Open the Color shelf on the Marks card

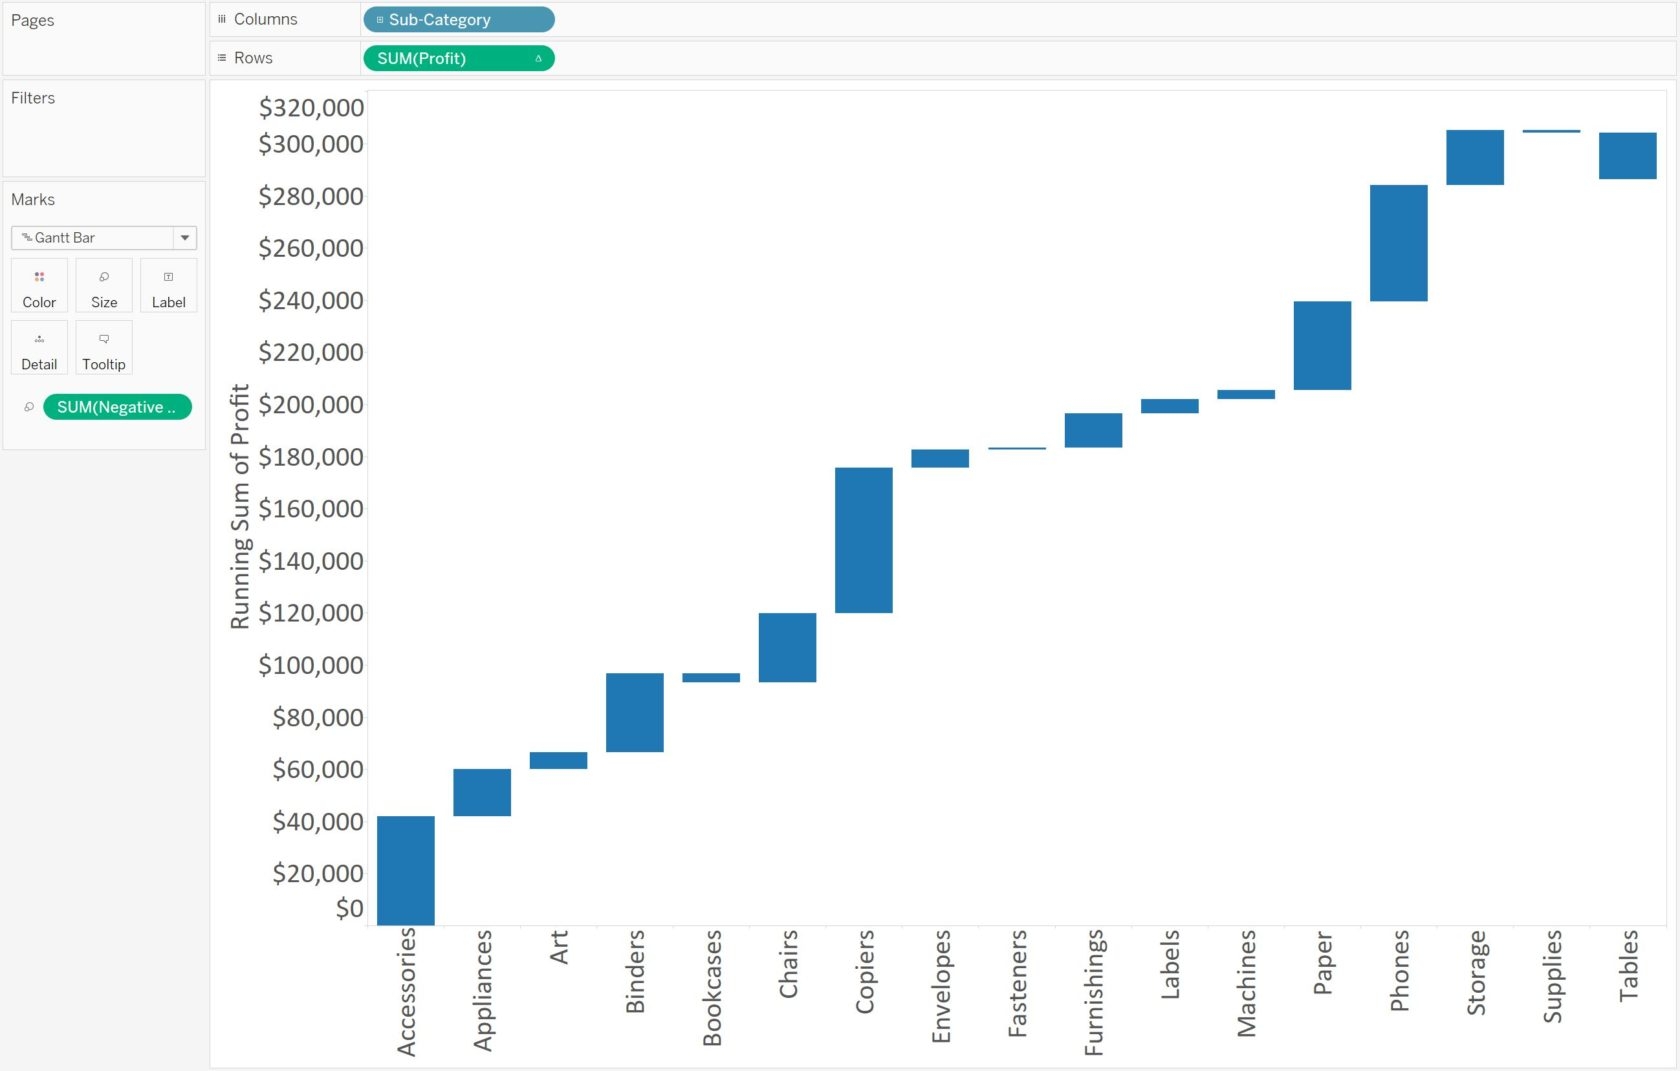tap(39, 285)
